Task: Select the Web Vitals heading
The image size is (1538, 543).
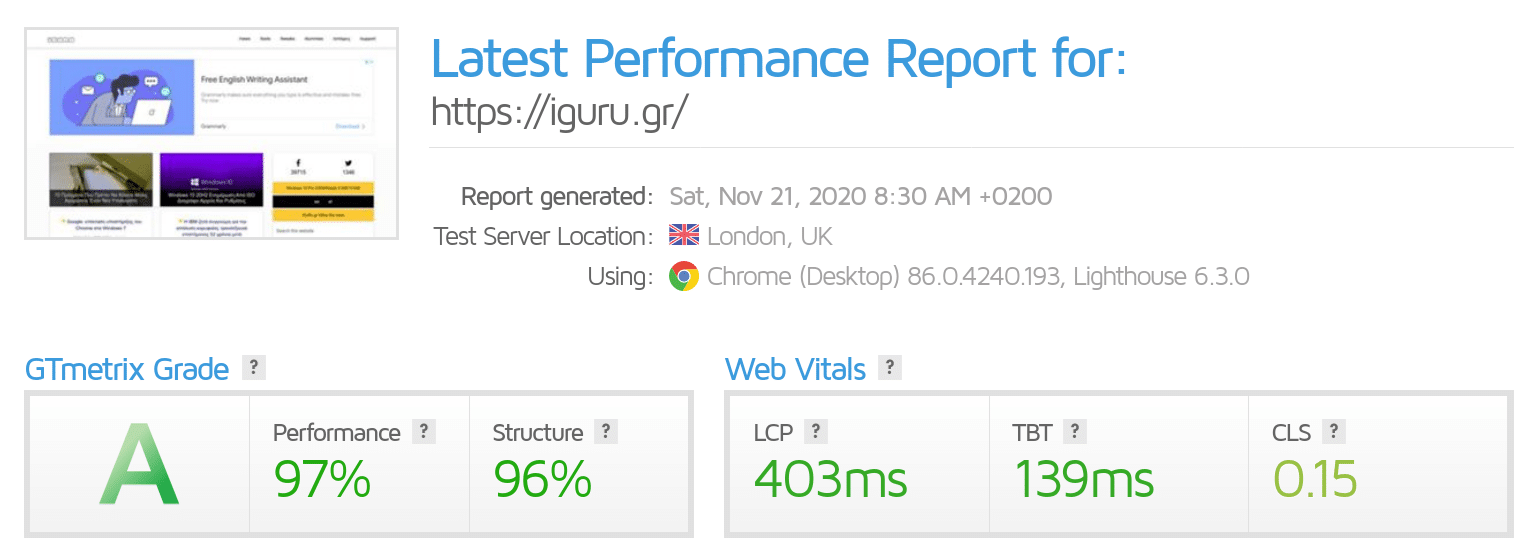Action: 795,369
